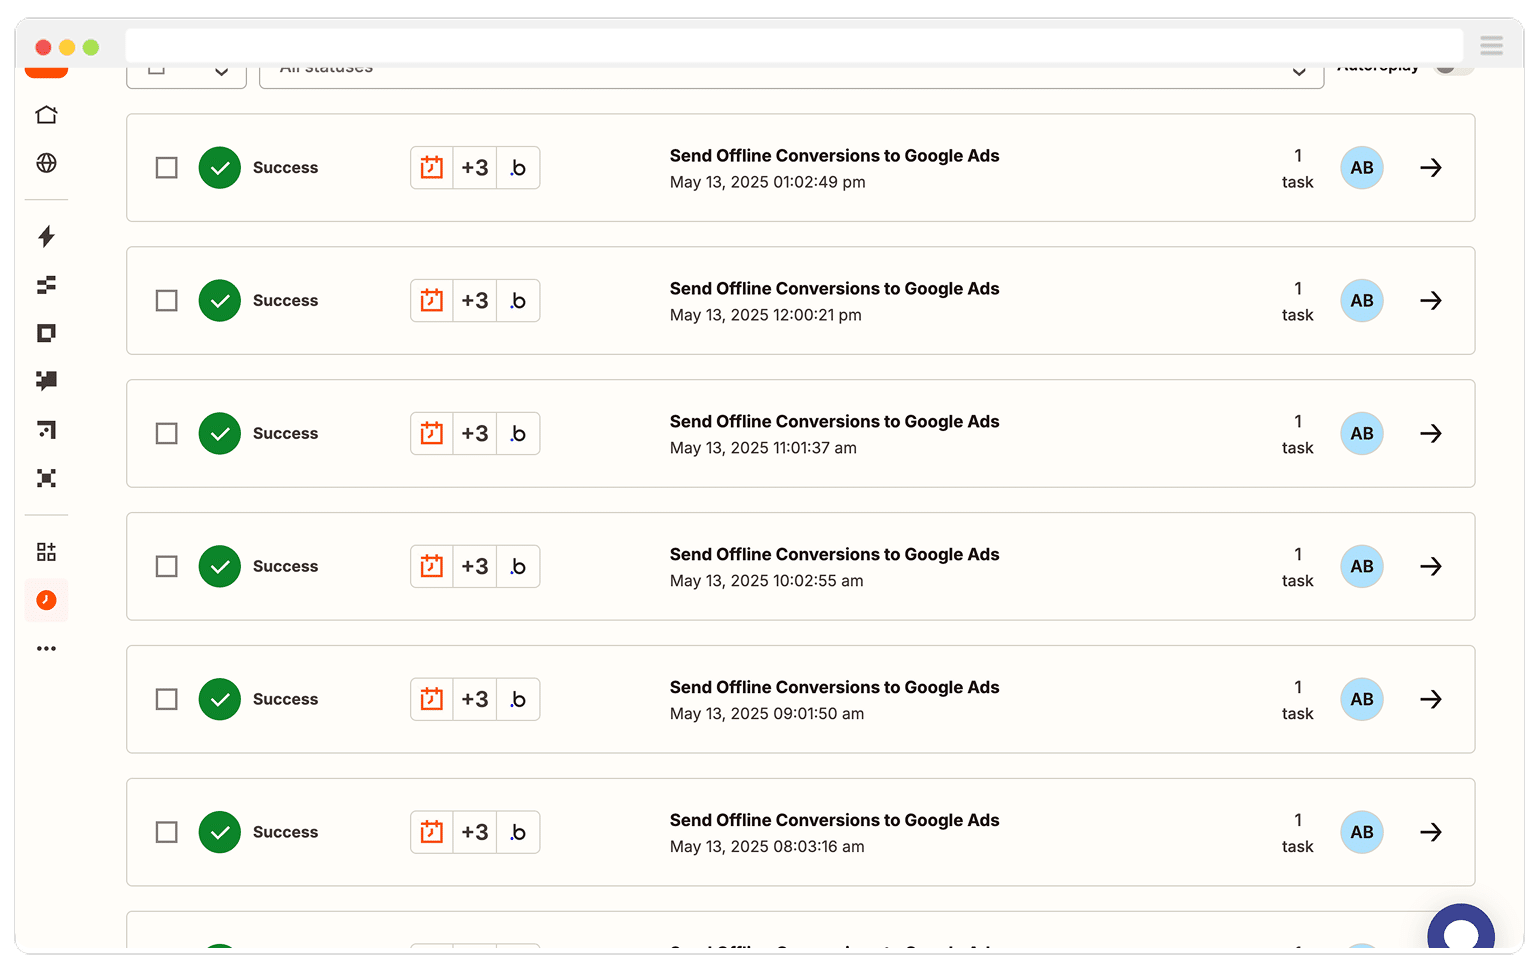The image size is (1538, 969).
Task: Open the help chat bubble button
Action: click(x=1461, y=928)
